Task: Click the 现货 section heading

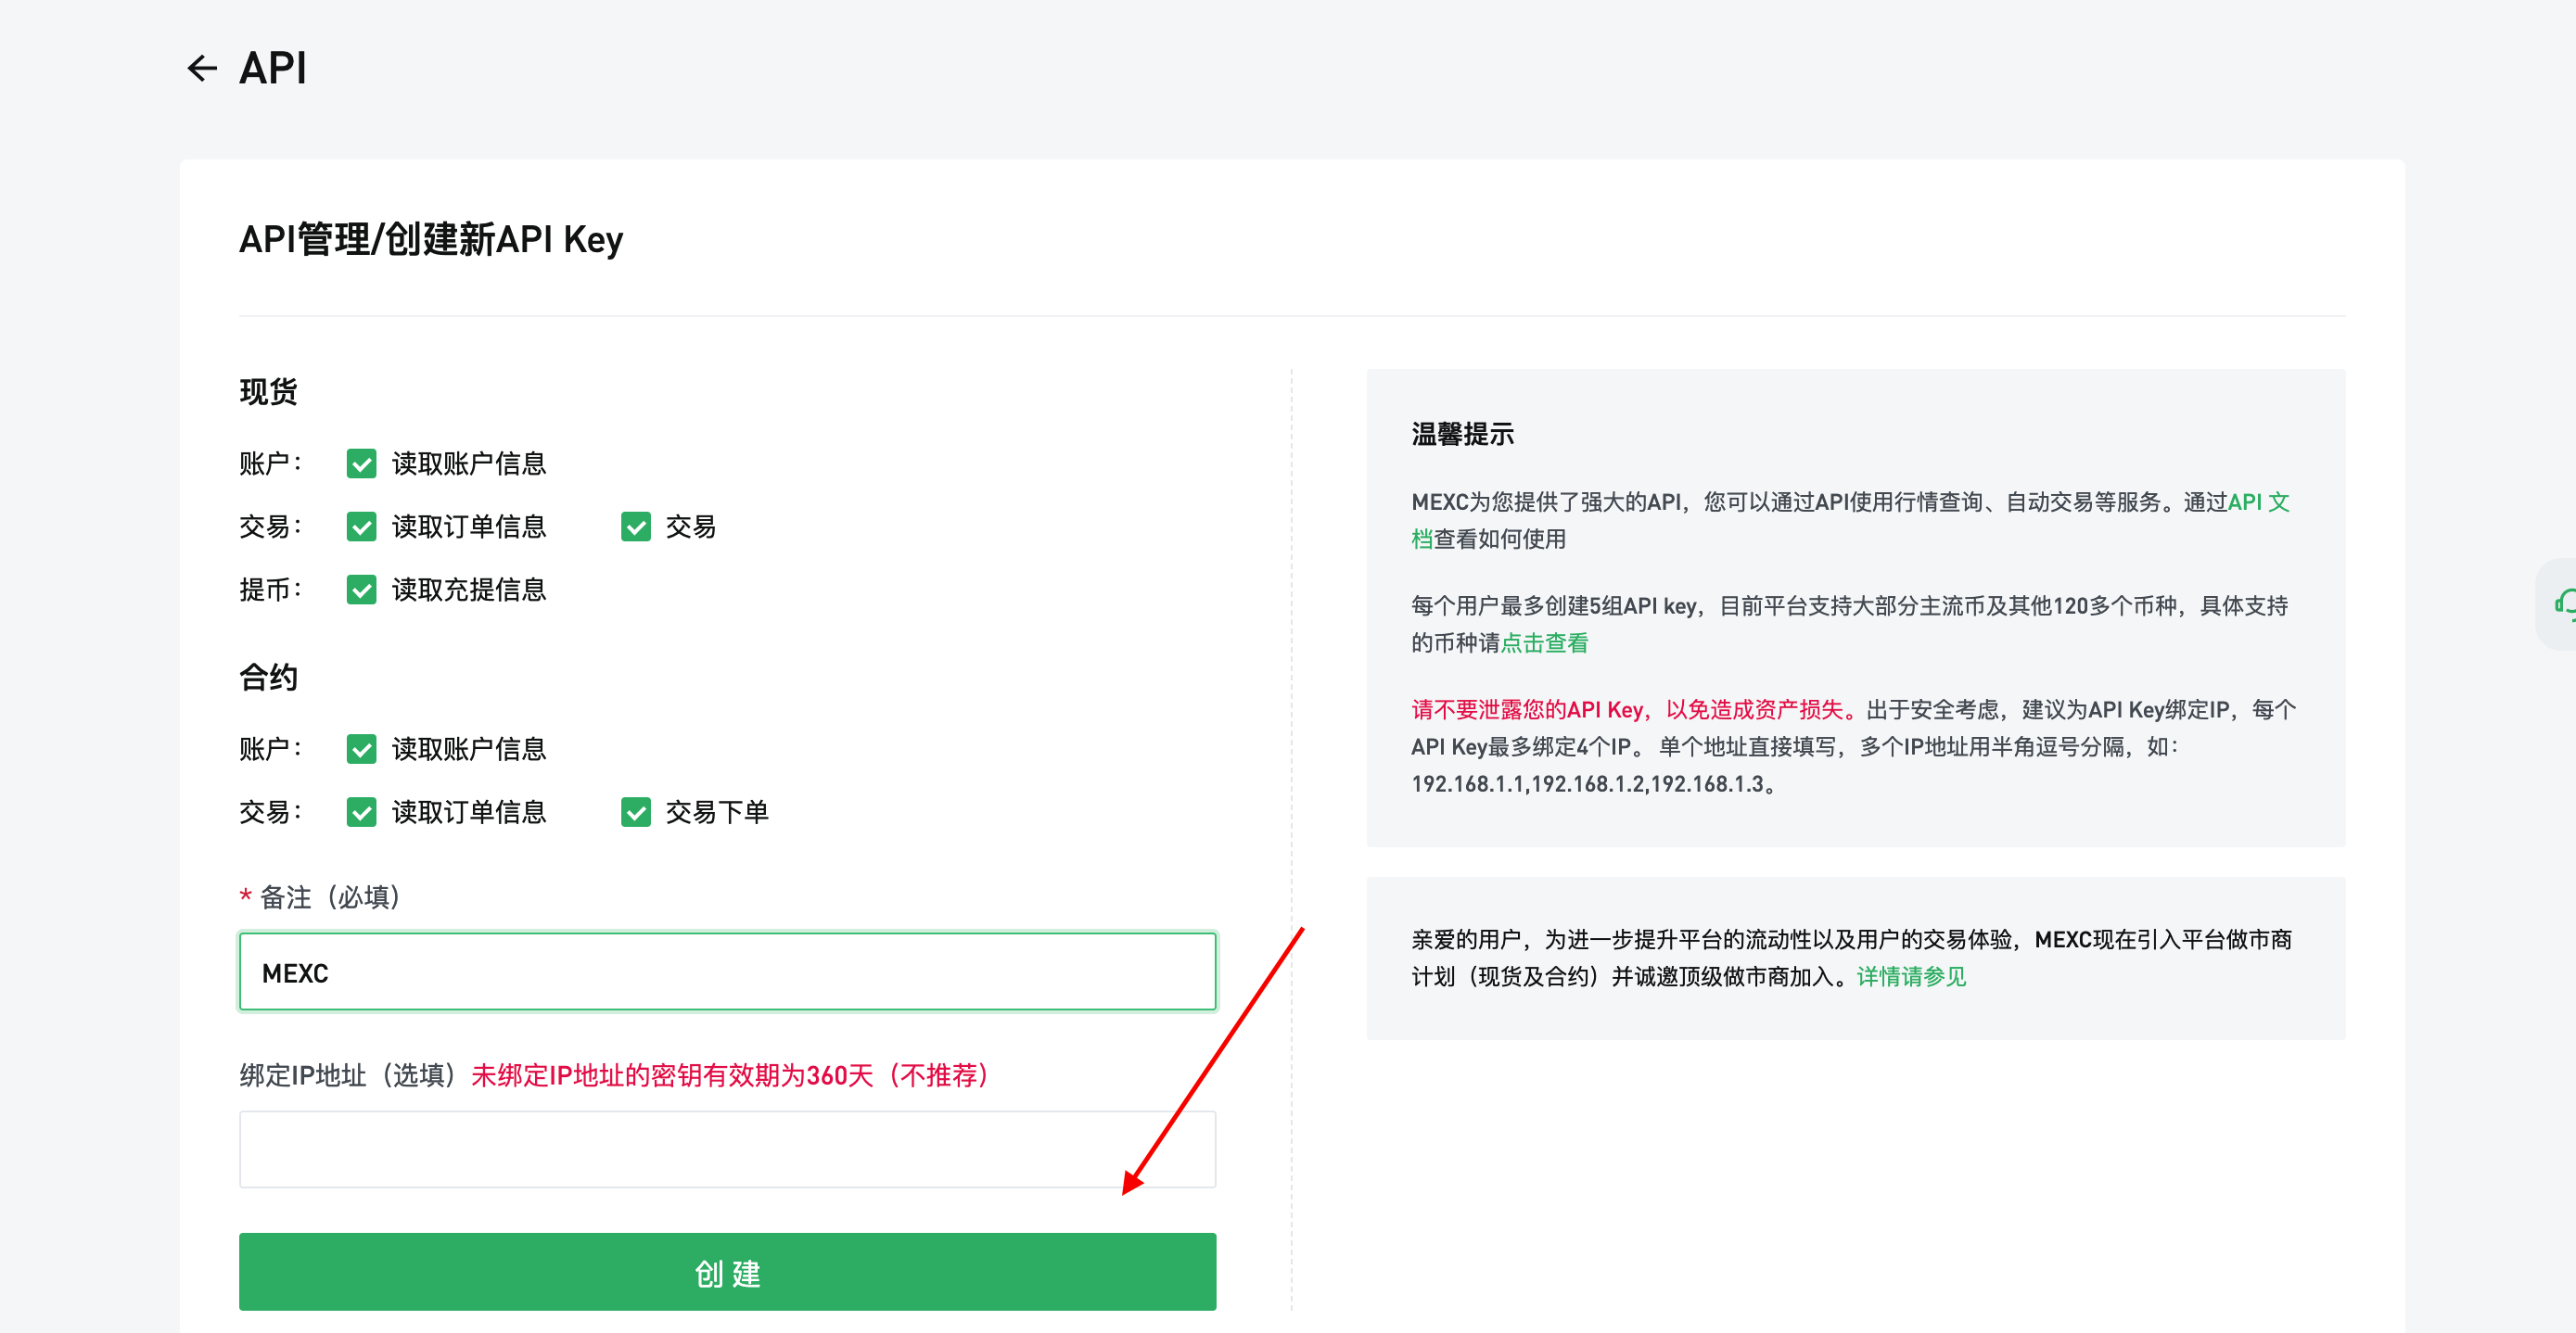Action: 268,391
